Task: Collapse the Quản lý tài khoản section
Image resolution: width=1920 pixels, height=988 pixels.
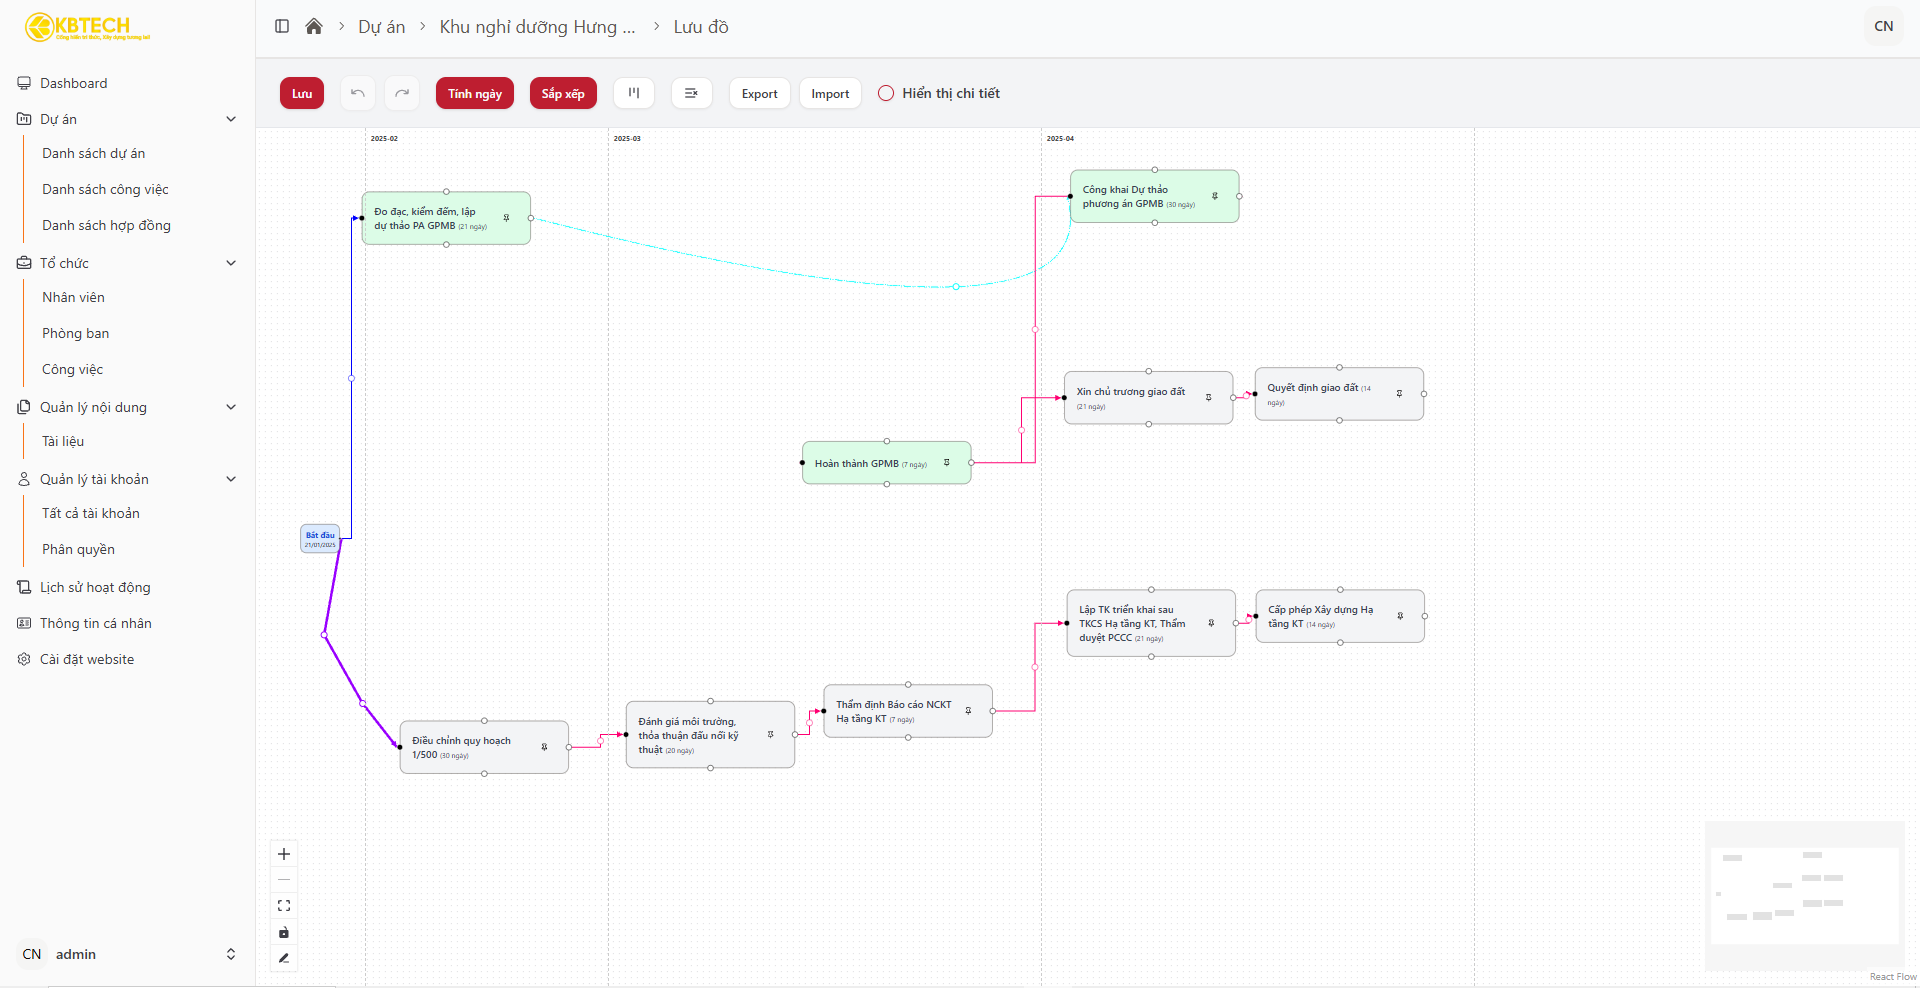Action: [x=231, y=479]
